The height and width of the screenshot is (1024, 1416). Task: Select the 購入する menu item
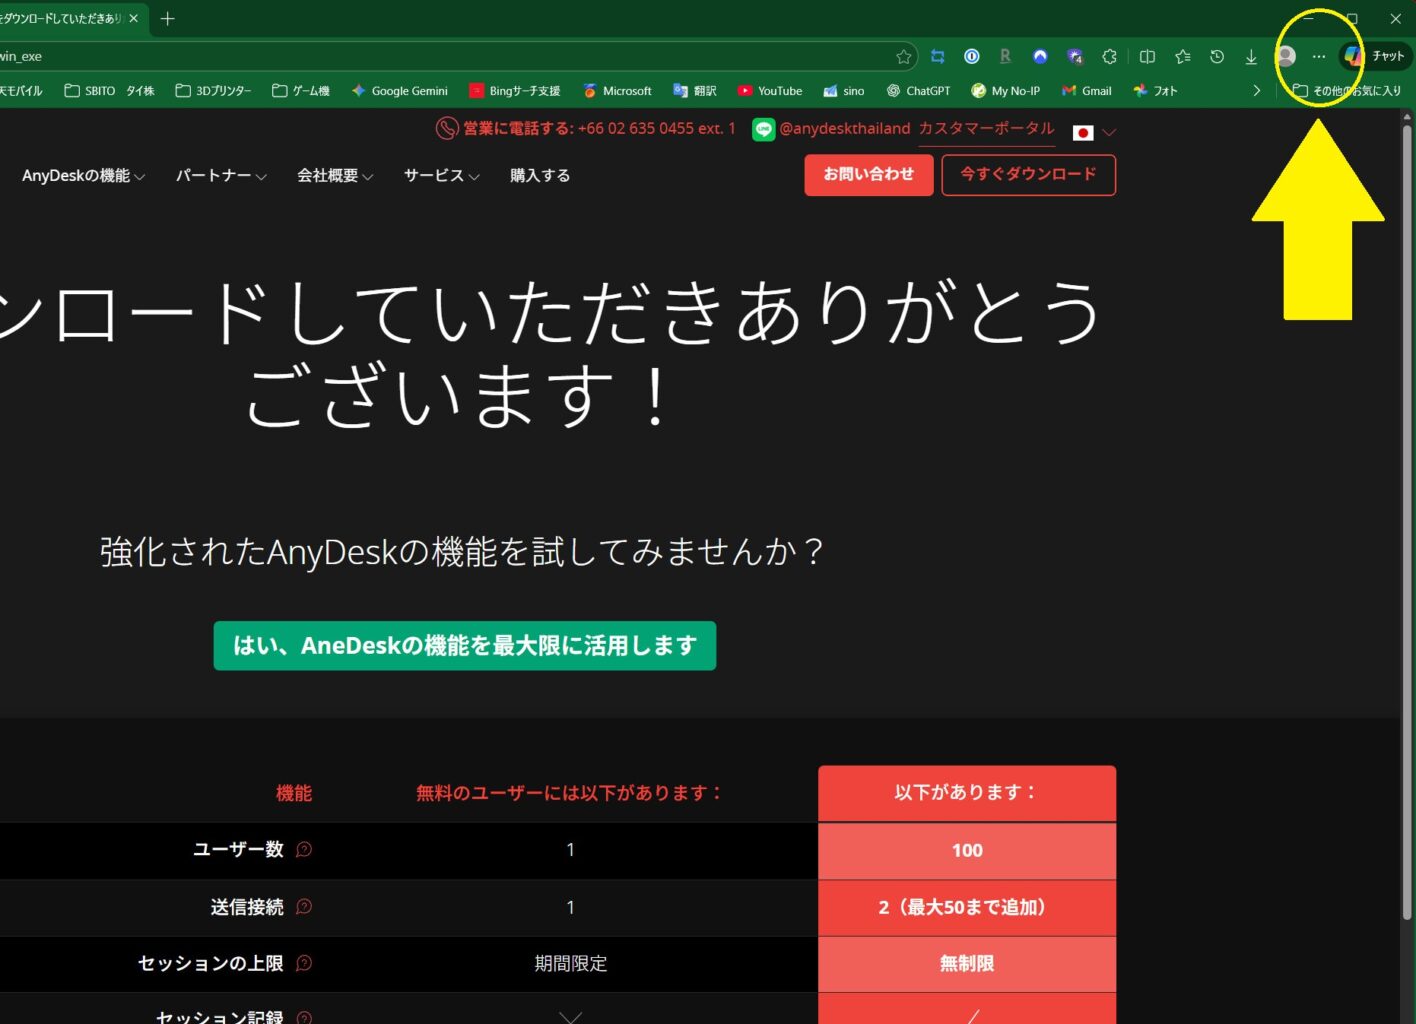540,176
